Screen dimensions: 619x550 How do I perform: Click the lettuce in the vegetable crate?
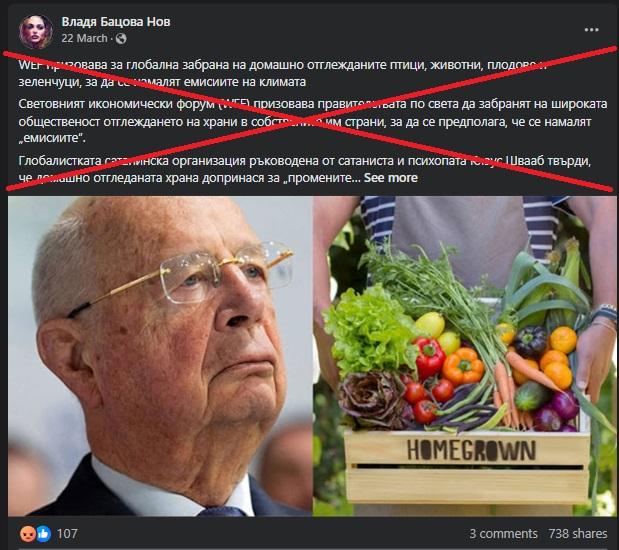367,330
